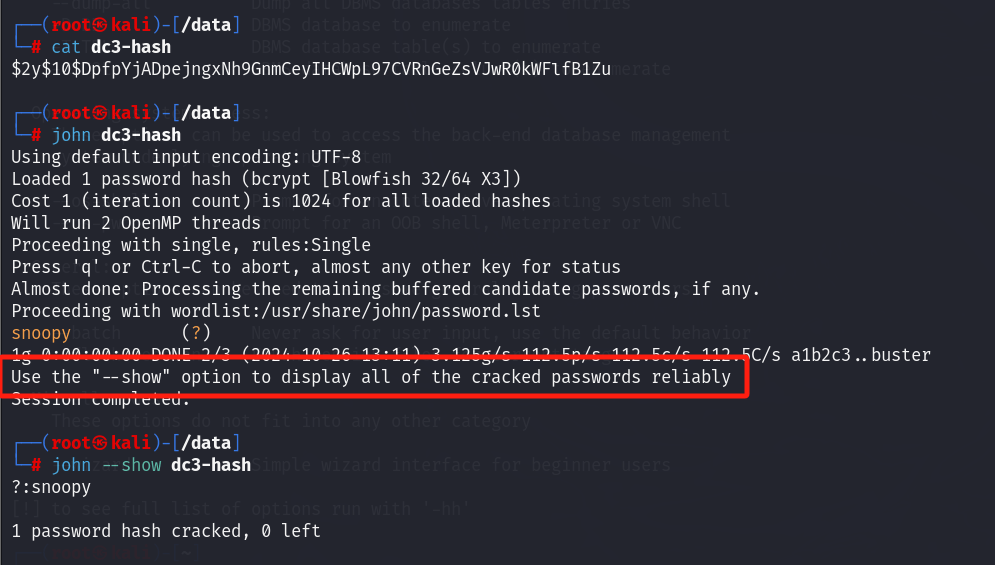Click the 'Almost done: Processing' status line
This screenshot has height=565, width=995.
click(x=385, y=289)
